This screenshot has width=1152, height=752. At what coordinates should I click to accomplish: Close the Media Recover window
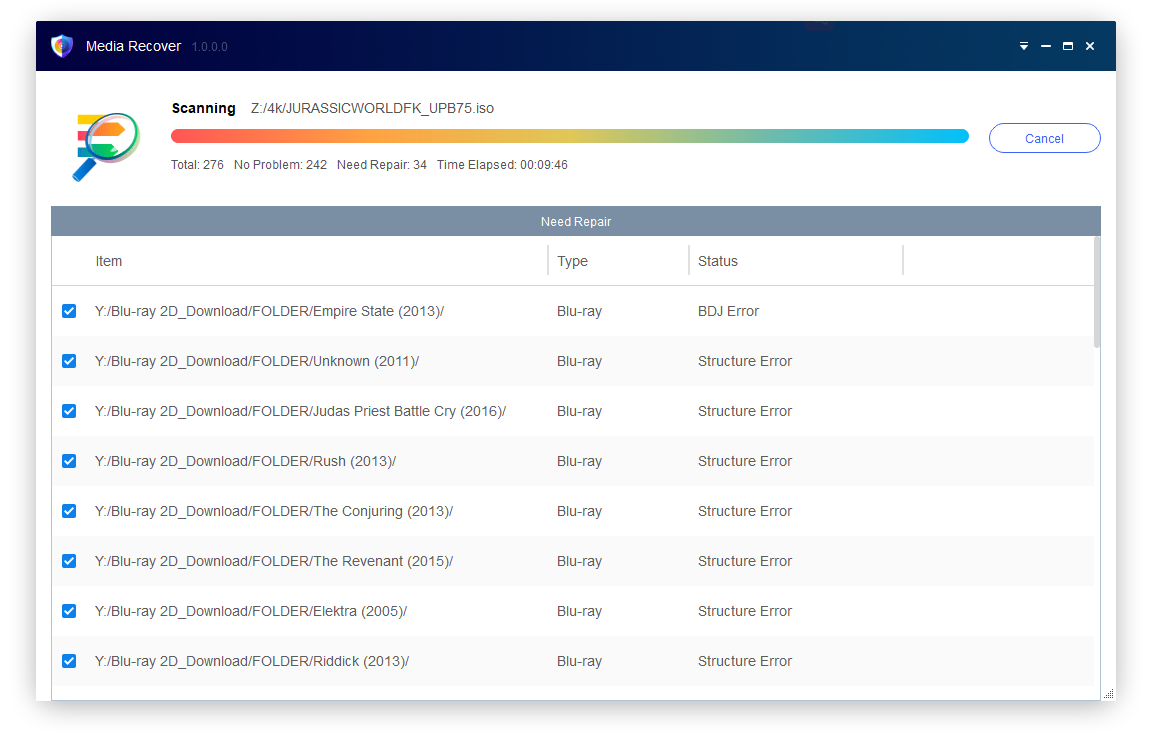coord(1090,46)
